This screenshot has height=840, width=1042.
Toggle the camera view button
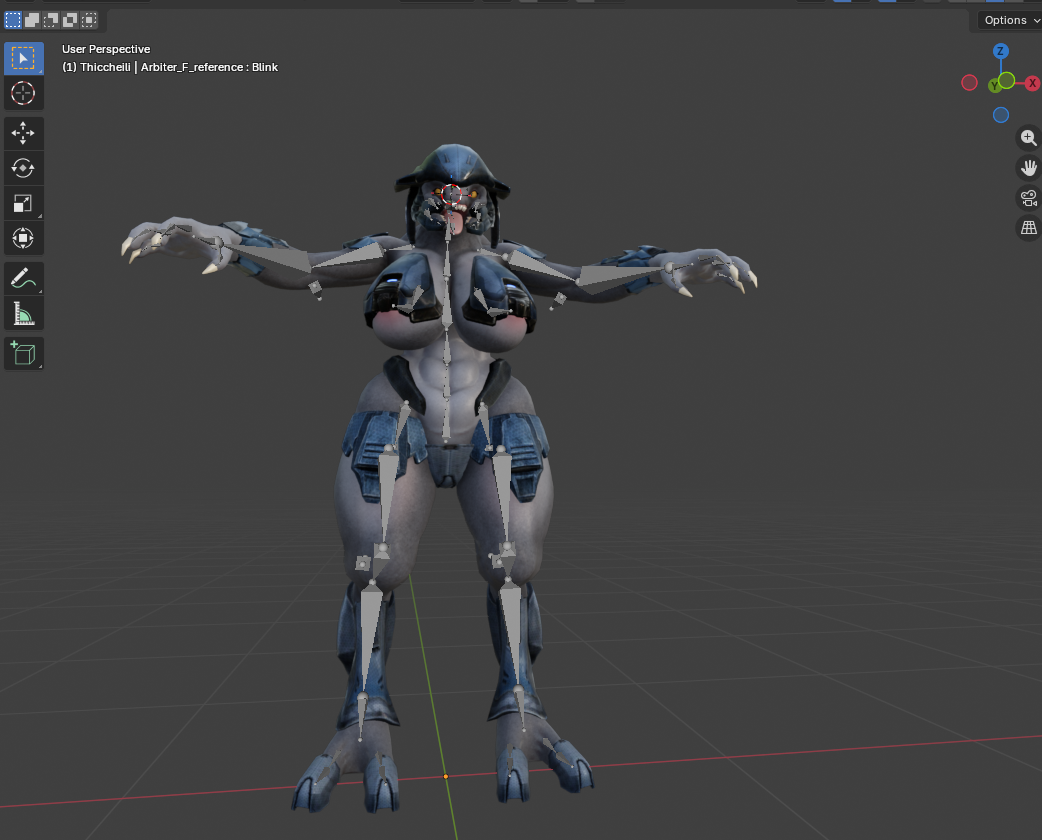pyautogui.click(x=1028, y=198)
